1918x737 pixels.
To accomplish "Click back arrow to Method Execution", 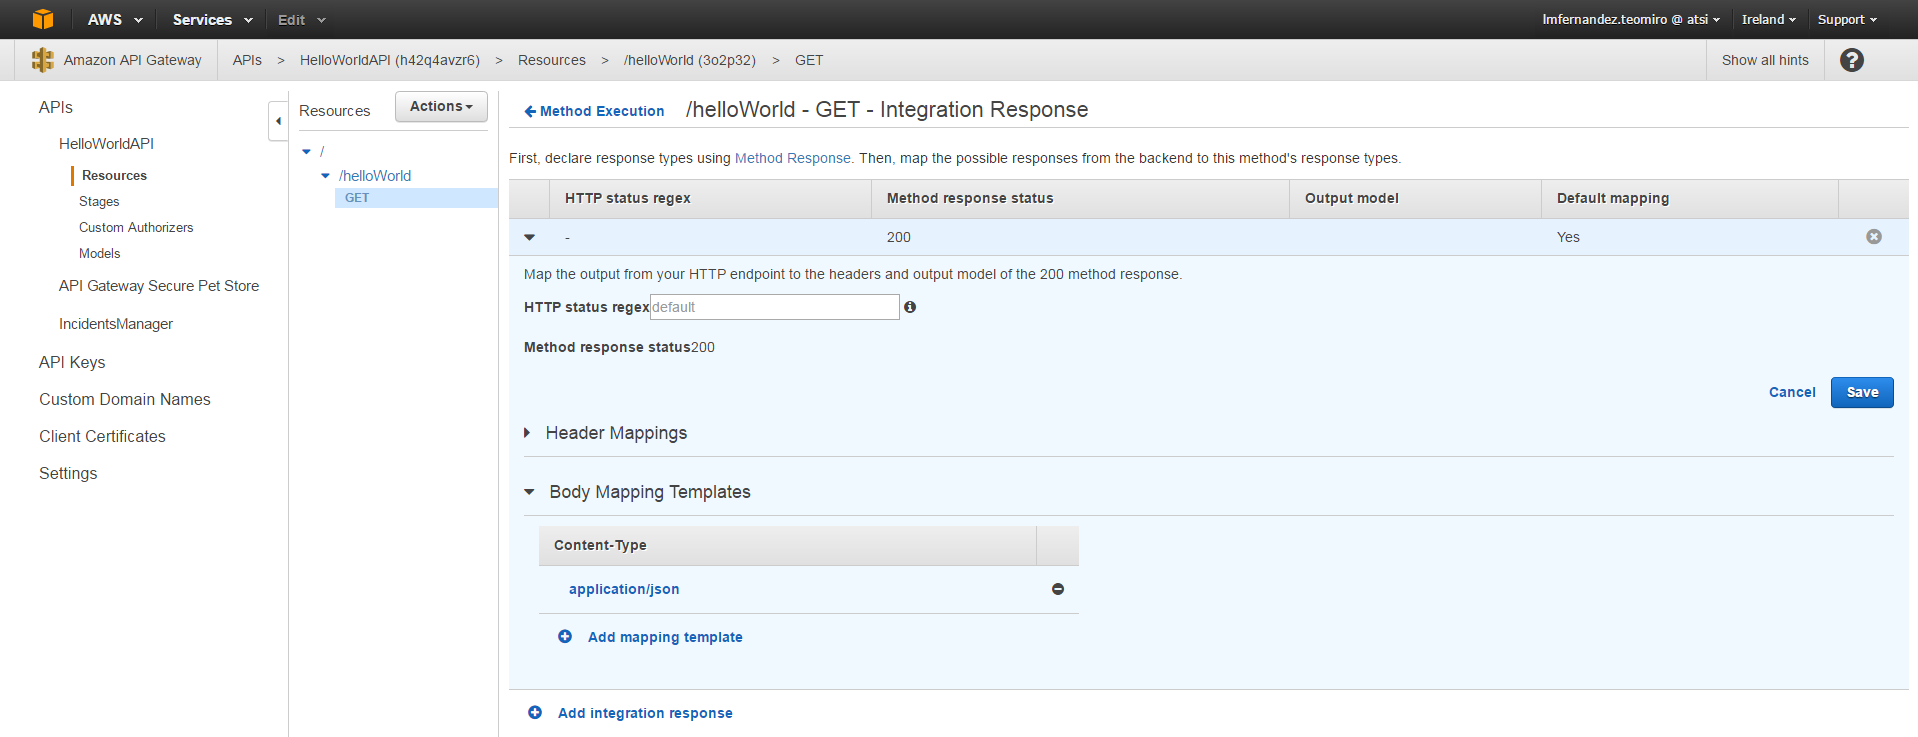I will coord(530,111).
